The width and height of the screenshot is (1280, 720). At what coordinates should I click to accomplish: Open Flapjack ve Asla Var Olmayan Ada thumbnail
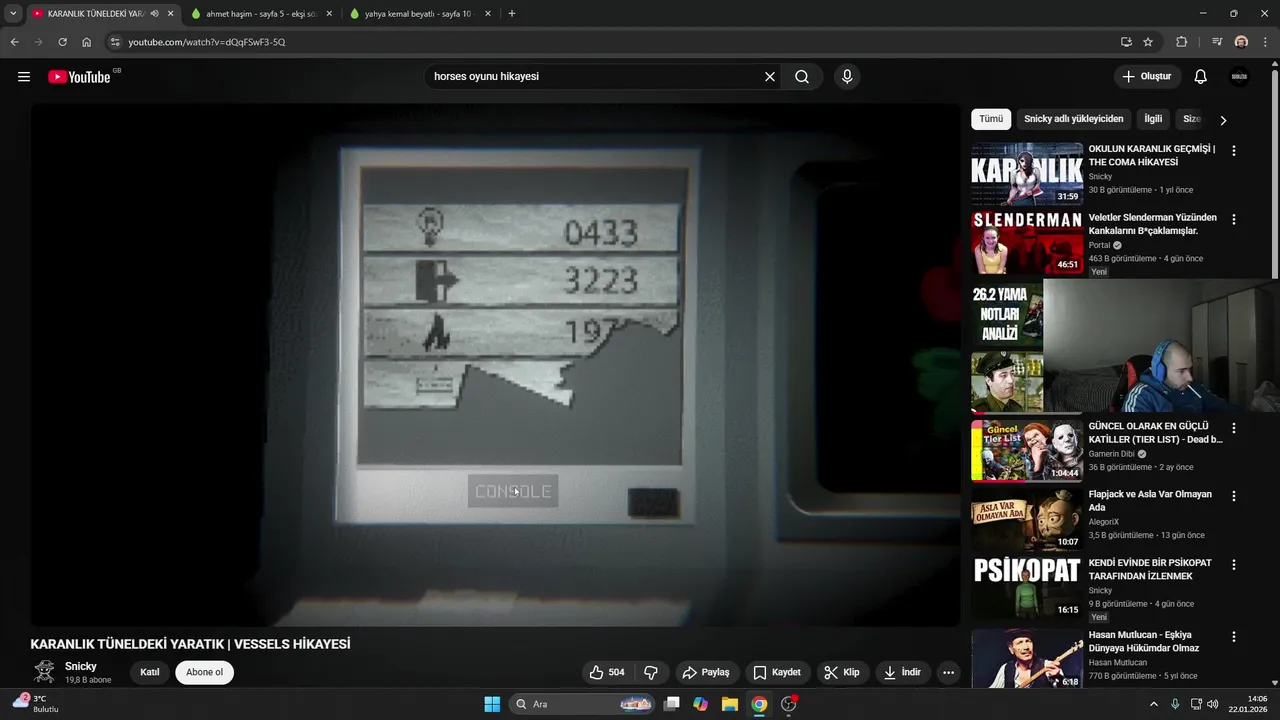click(x=1027, y=519)
